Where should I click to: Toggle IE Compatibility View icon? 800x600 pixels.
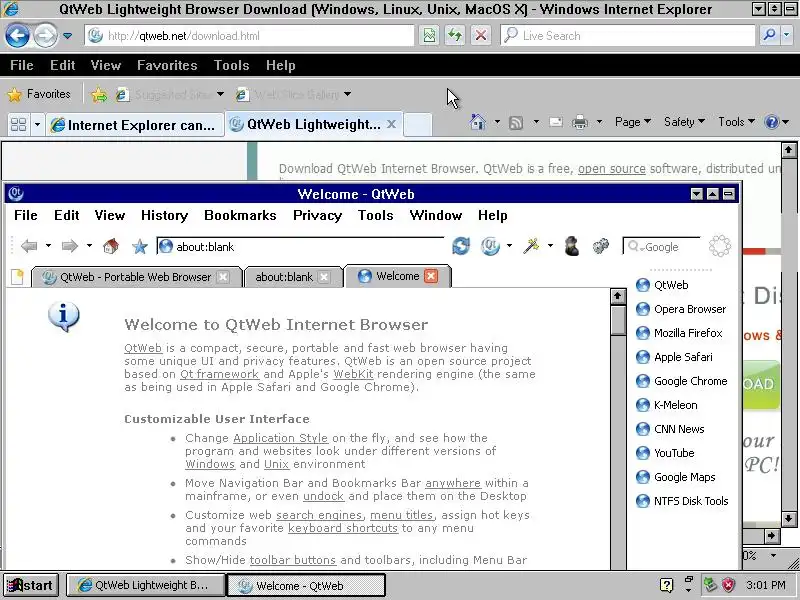(x=429, y=36)
